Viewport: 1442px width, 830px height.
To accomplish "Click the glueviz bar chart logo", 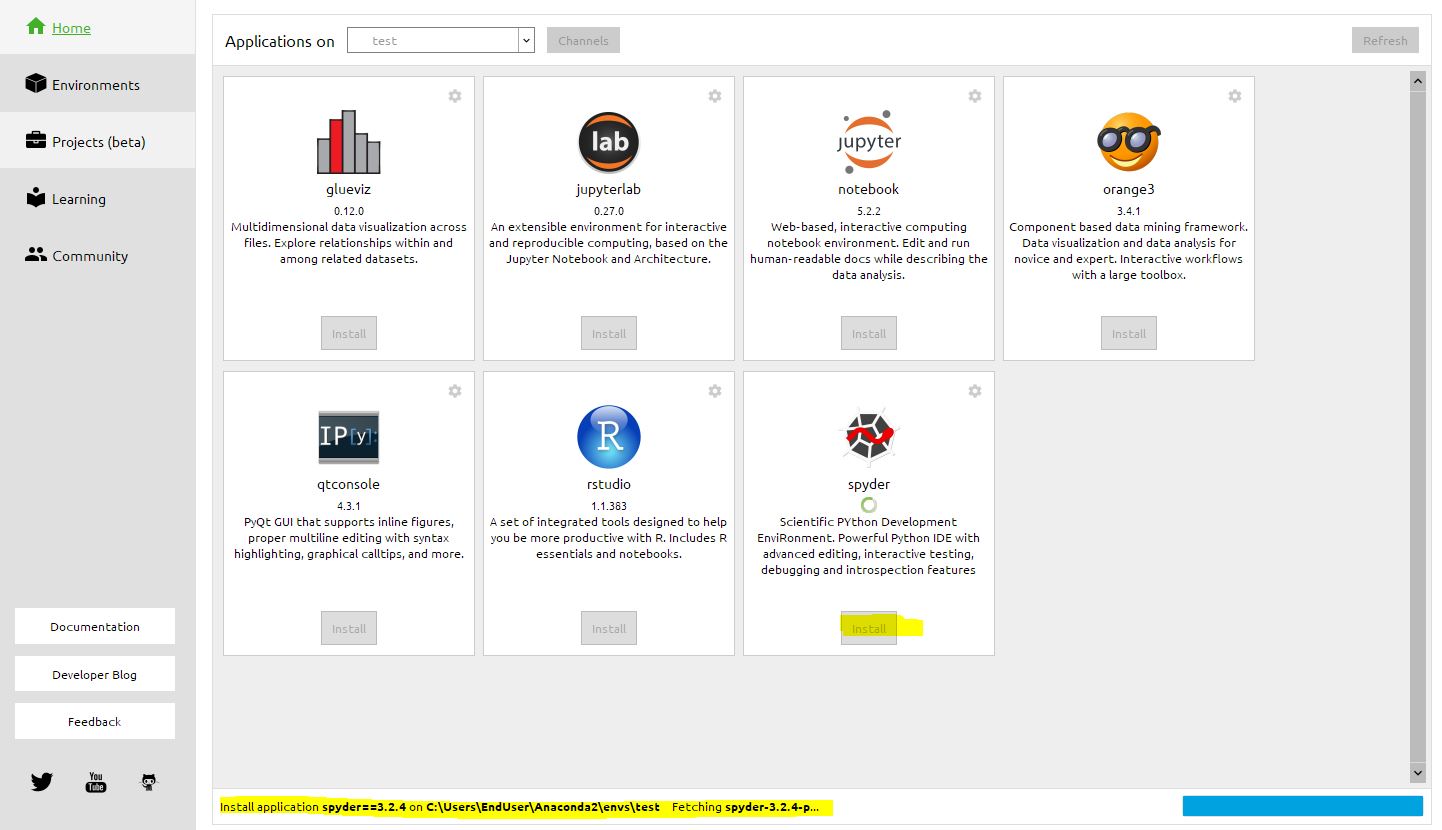I will tap(349, 142).
